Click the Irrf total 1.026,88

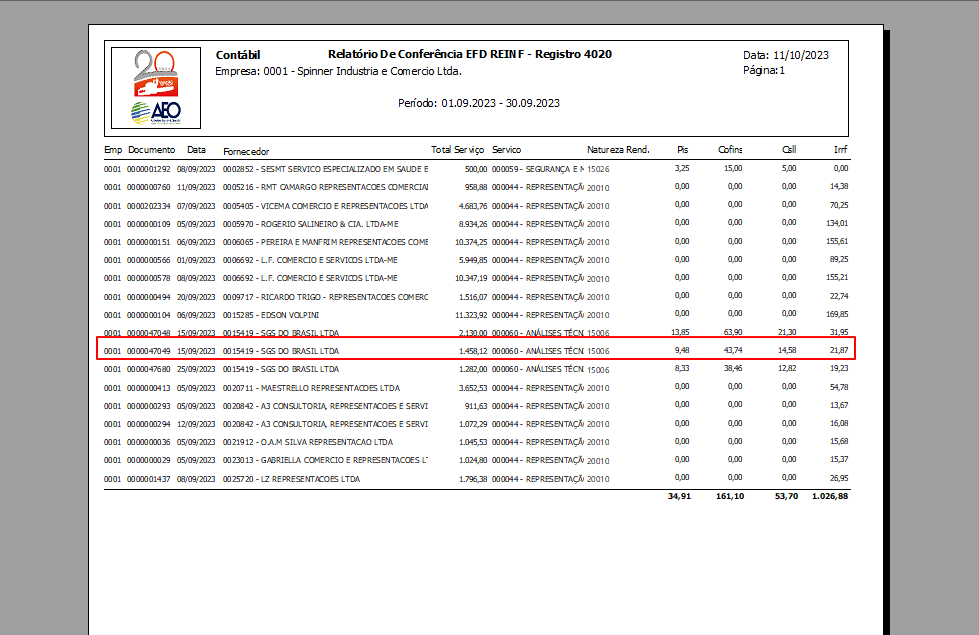[830, 496]
